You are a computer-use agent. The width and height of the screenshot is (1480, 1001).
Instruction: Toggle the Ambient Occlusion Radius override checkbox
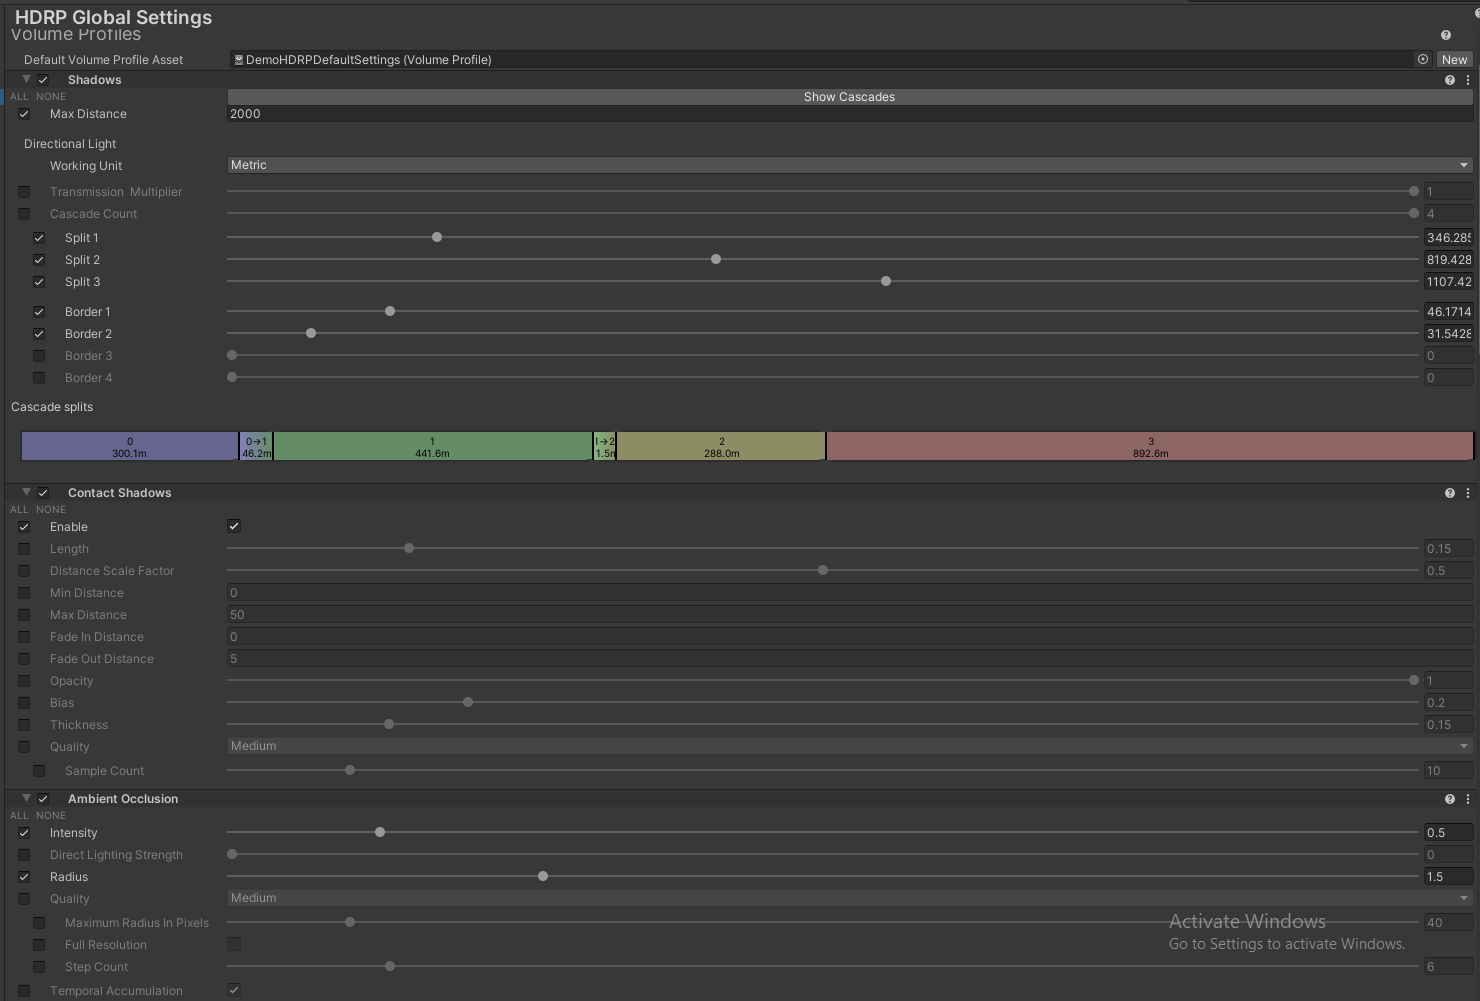[24, 877]
